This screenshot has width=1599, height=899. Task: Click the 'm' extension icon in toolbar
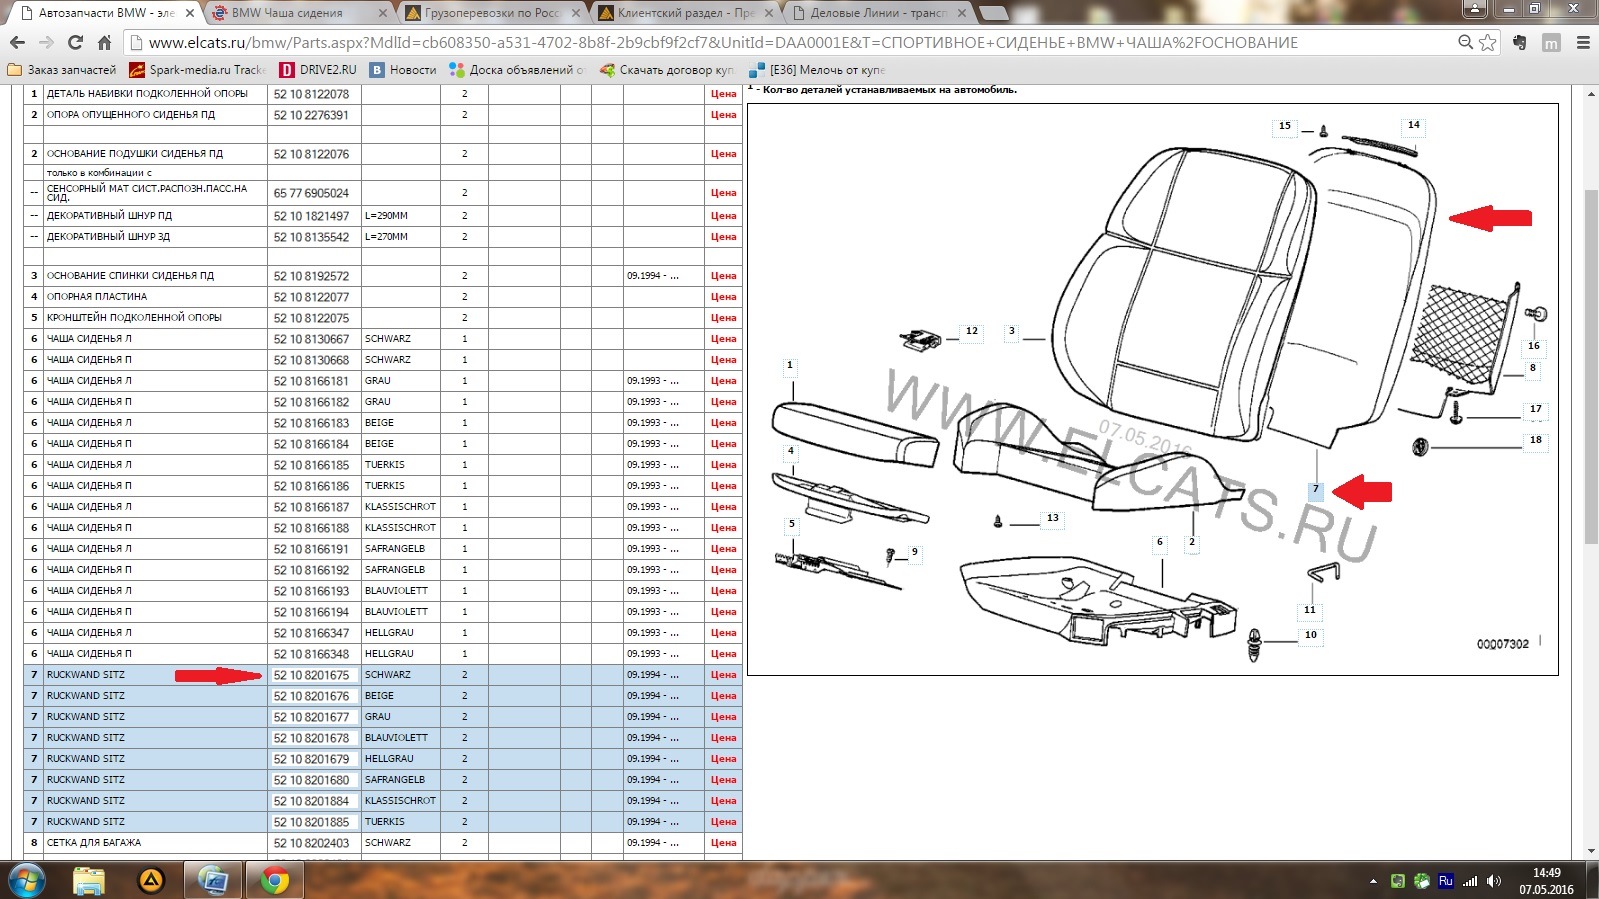click(1551, 43)
